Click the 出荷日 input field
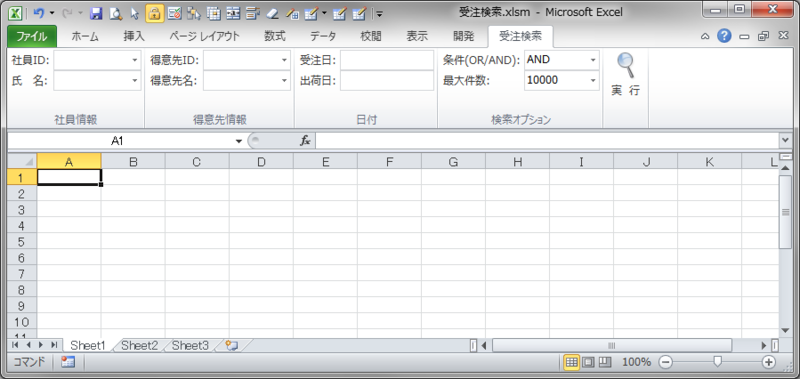800x379 pixels. pyautogui.click(x=387, y=81)
